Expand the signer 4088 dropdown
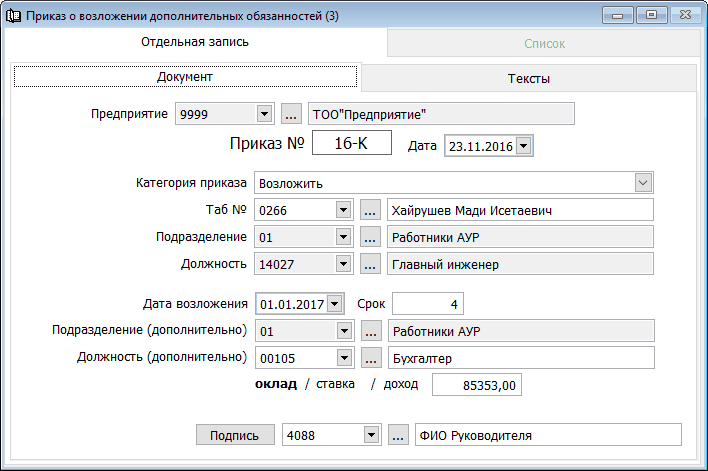This screenshot has width=708, height=471. coord(372,435)
